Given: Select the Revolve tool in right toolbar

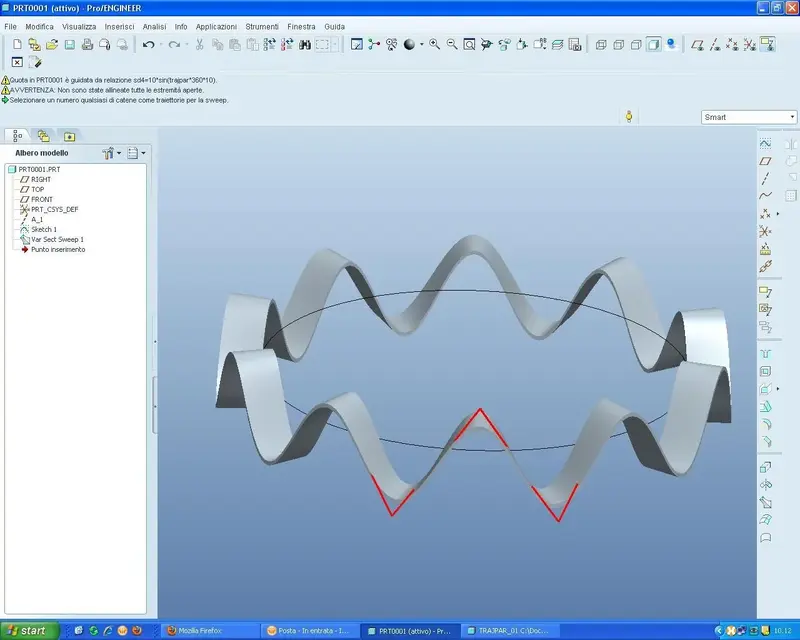Looking at the screenshot, I should click(x=765, y=485).
